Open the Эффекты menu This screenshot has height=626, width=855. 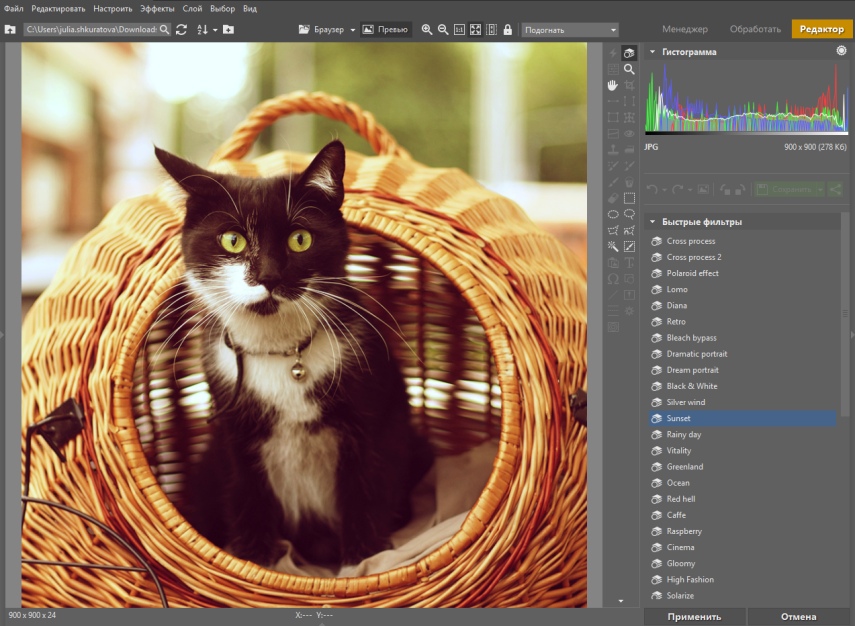click(x=157, y=9)
